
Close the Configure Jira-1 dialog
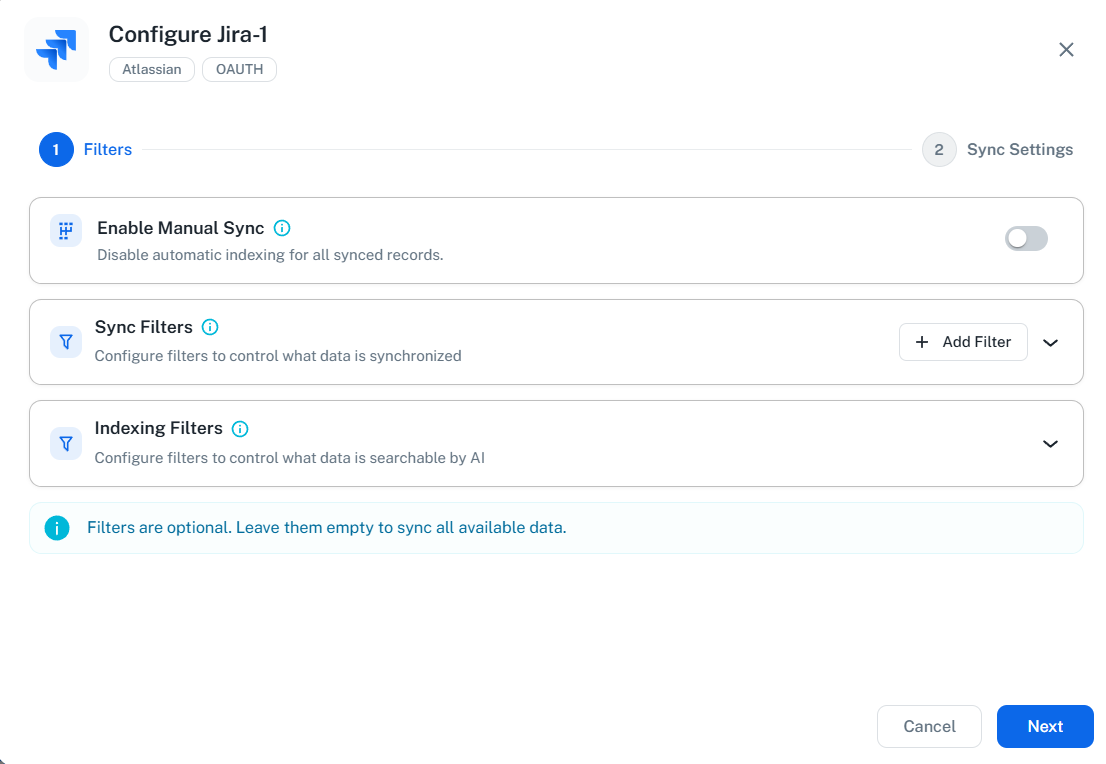[1066, 49]
